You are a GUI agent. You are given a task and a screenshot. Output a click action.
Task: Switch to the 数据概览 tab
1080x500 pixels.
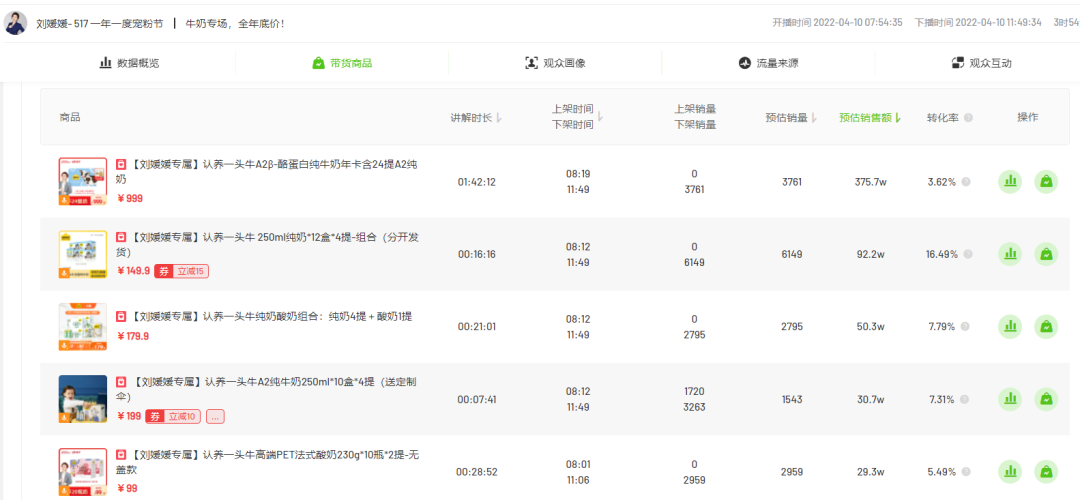[x=129, y=63]
